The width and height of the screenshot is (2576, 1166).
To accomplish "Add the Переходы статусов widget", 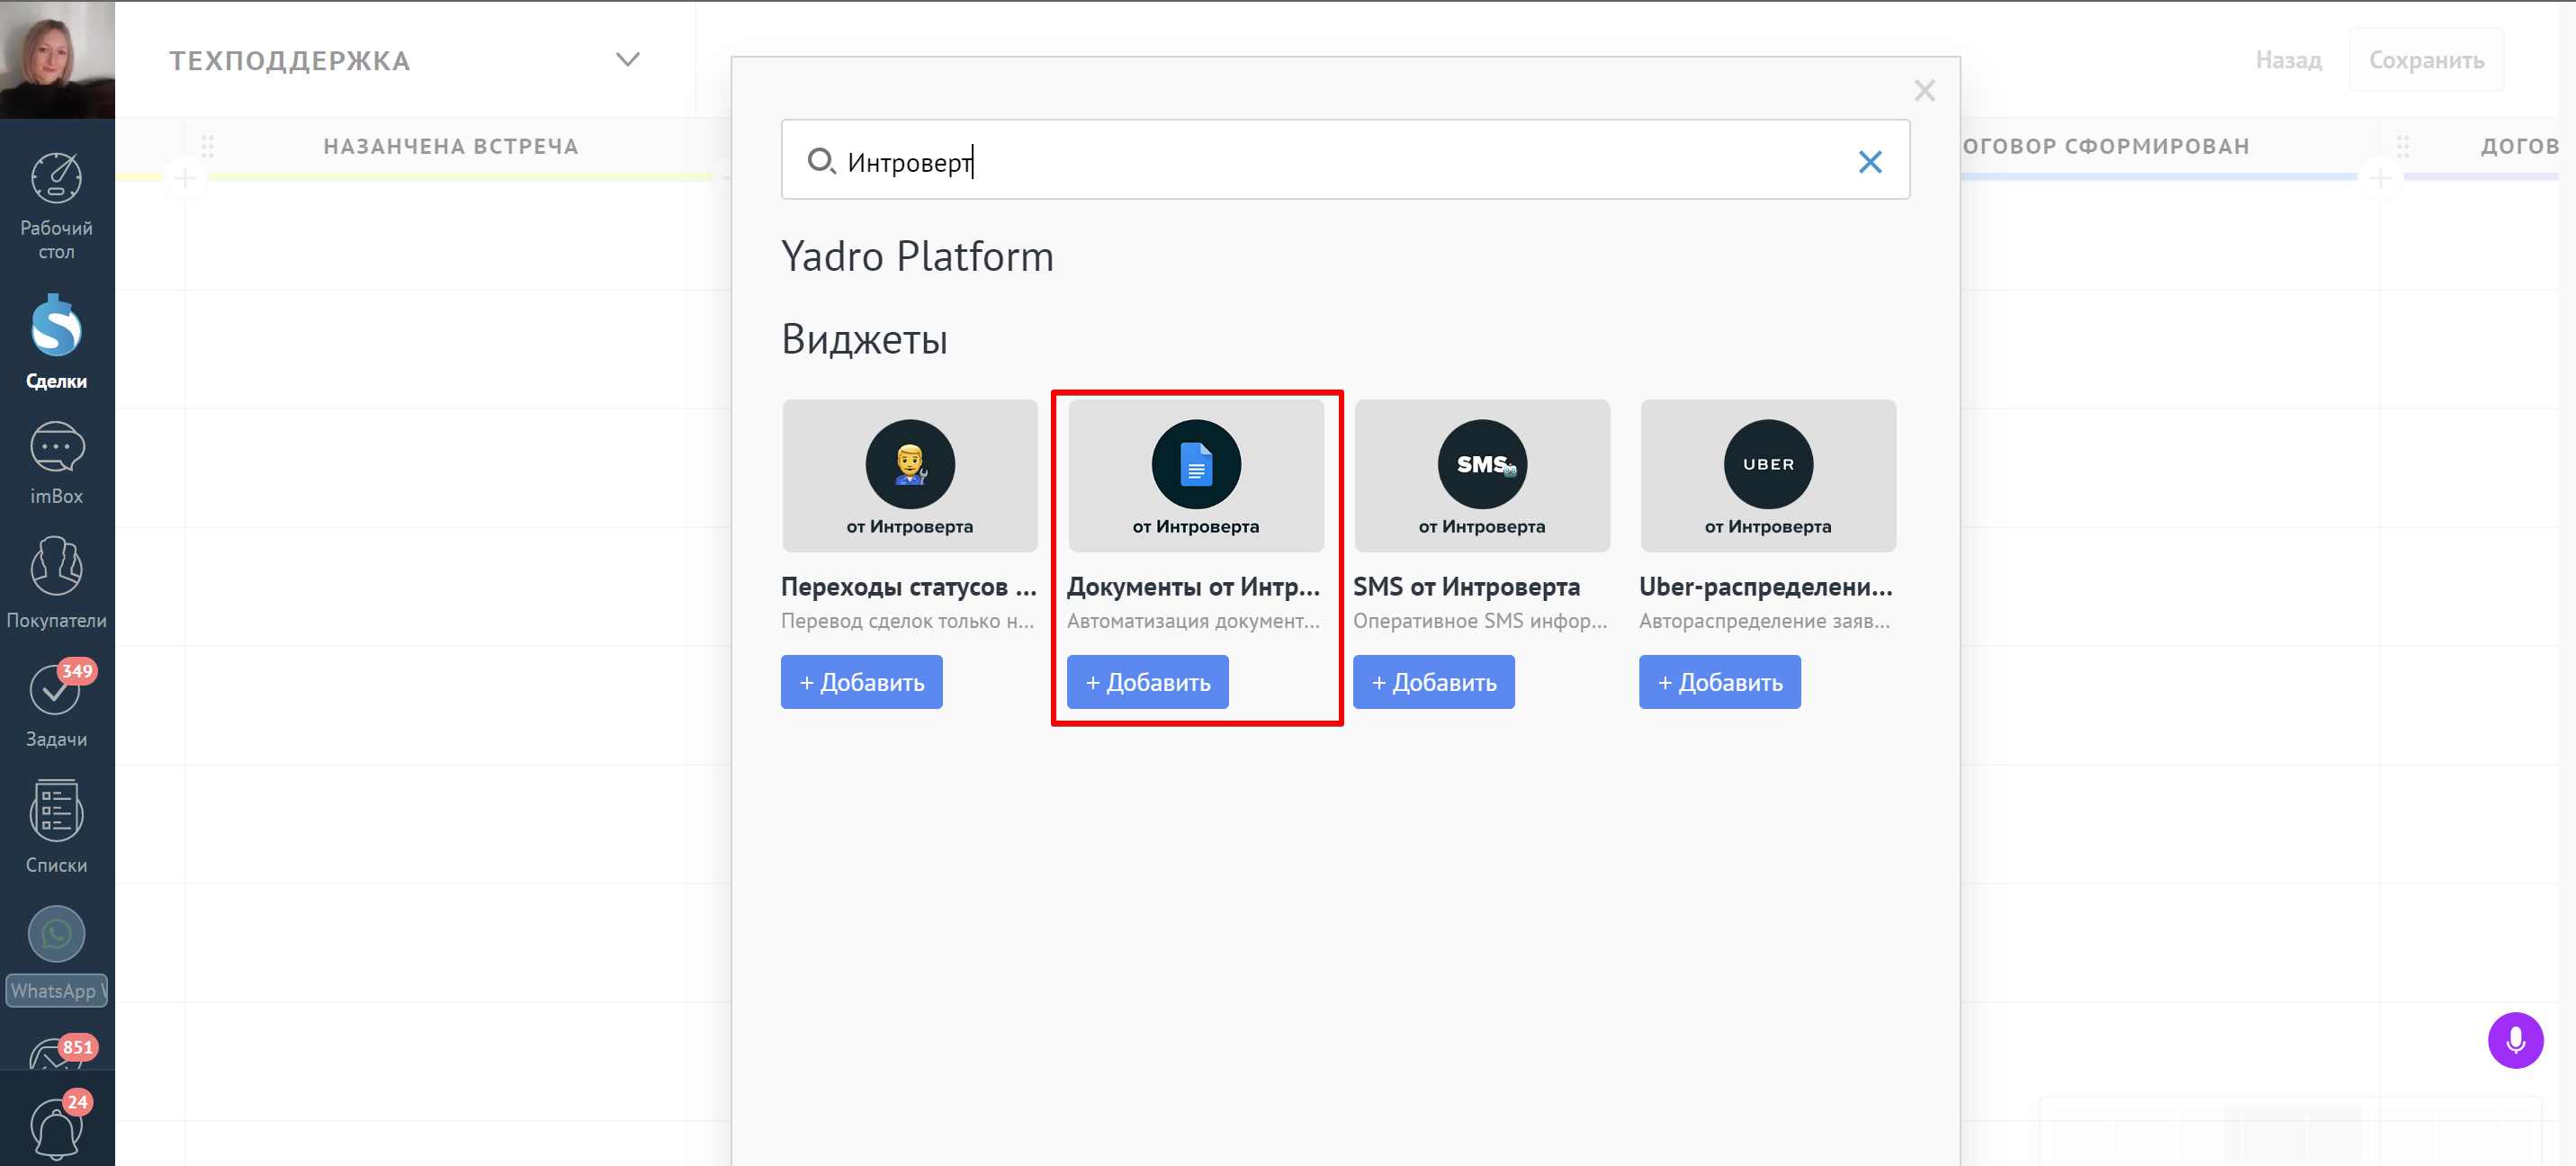I will coord(861,682).
